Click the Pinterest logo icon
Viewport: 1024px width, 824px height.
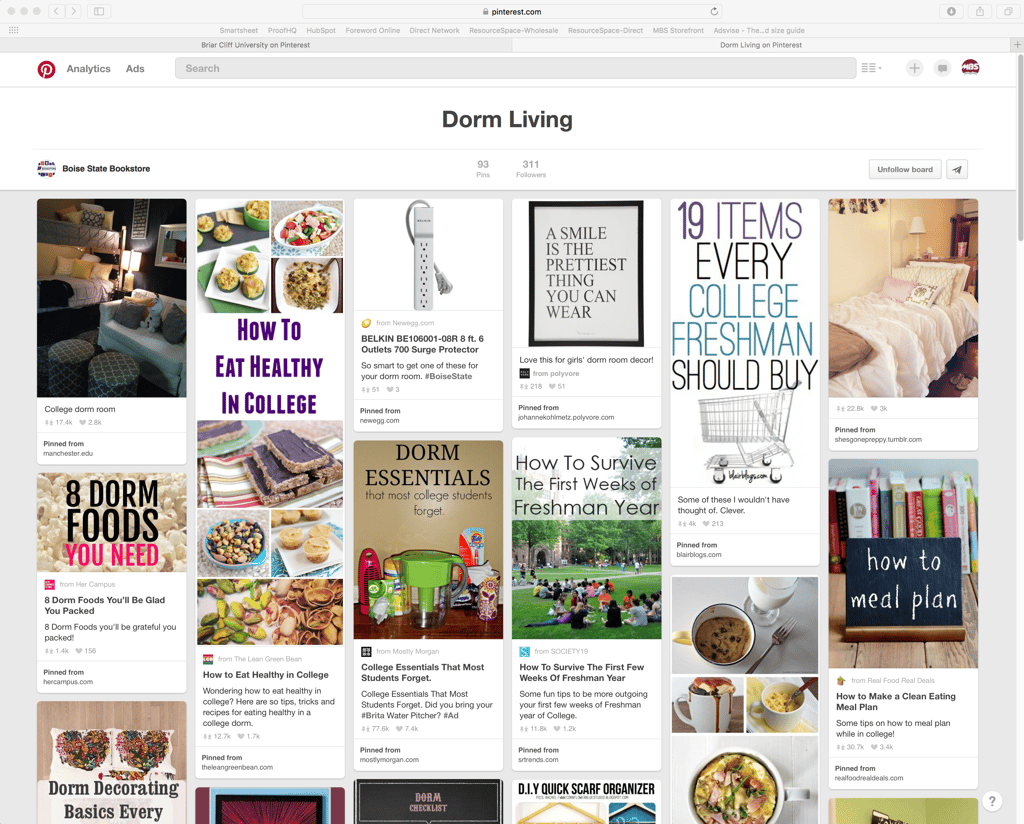[46, 69]
